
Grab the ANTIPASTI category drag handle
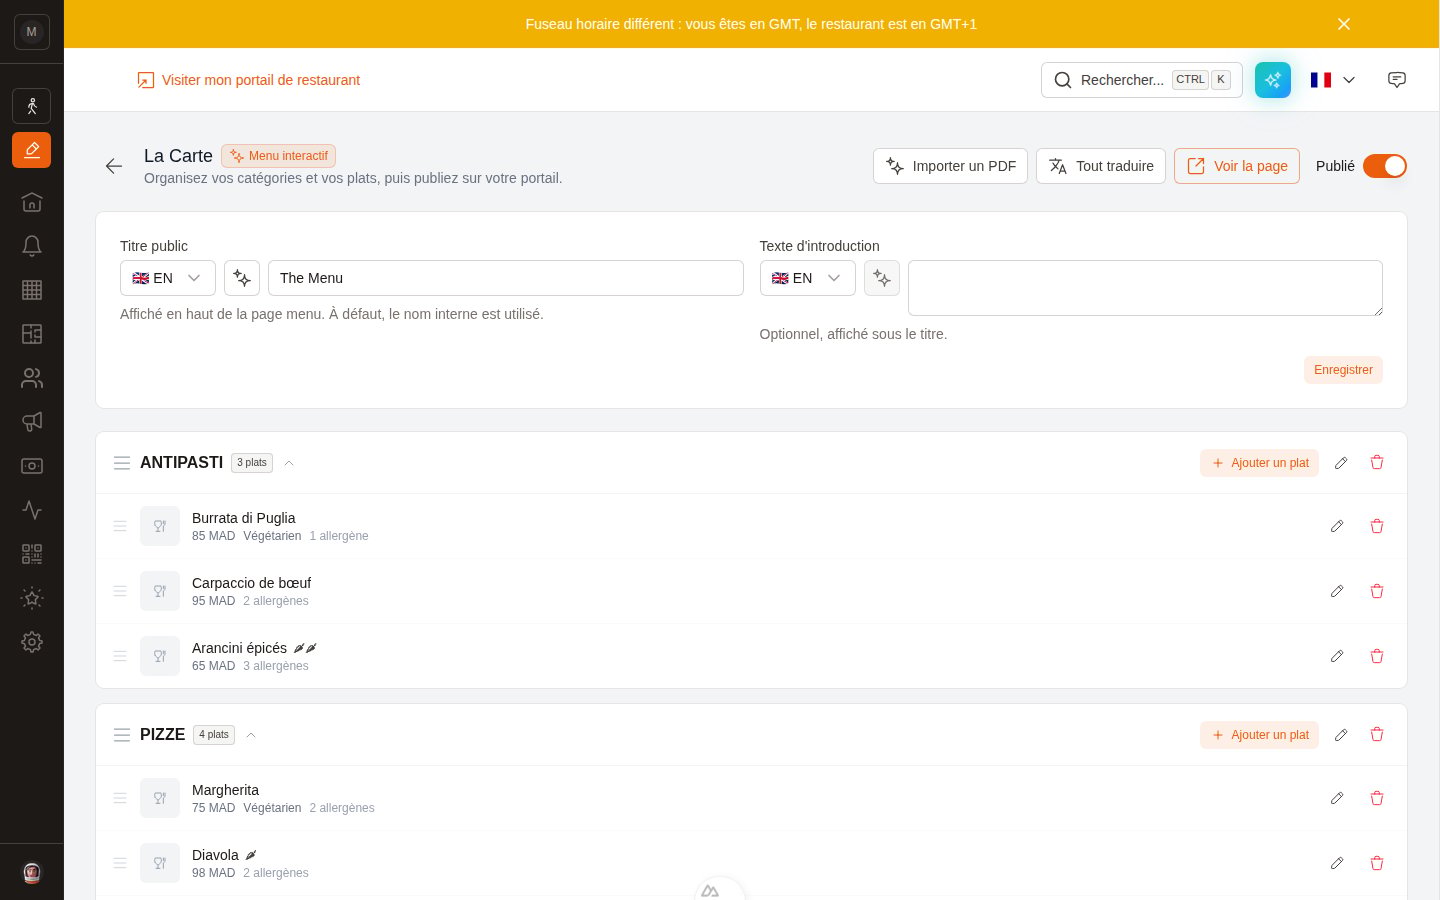coord(122,463)
